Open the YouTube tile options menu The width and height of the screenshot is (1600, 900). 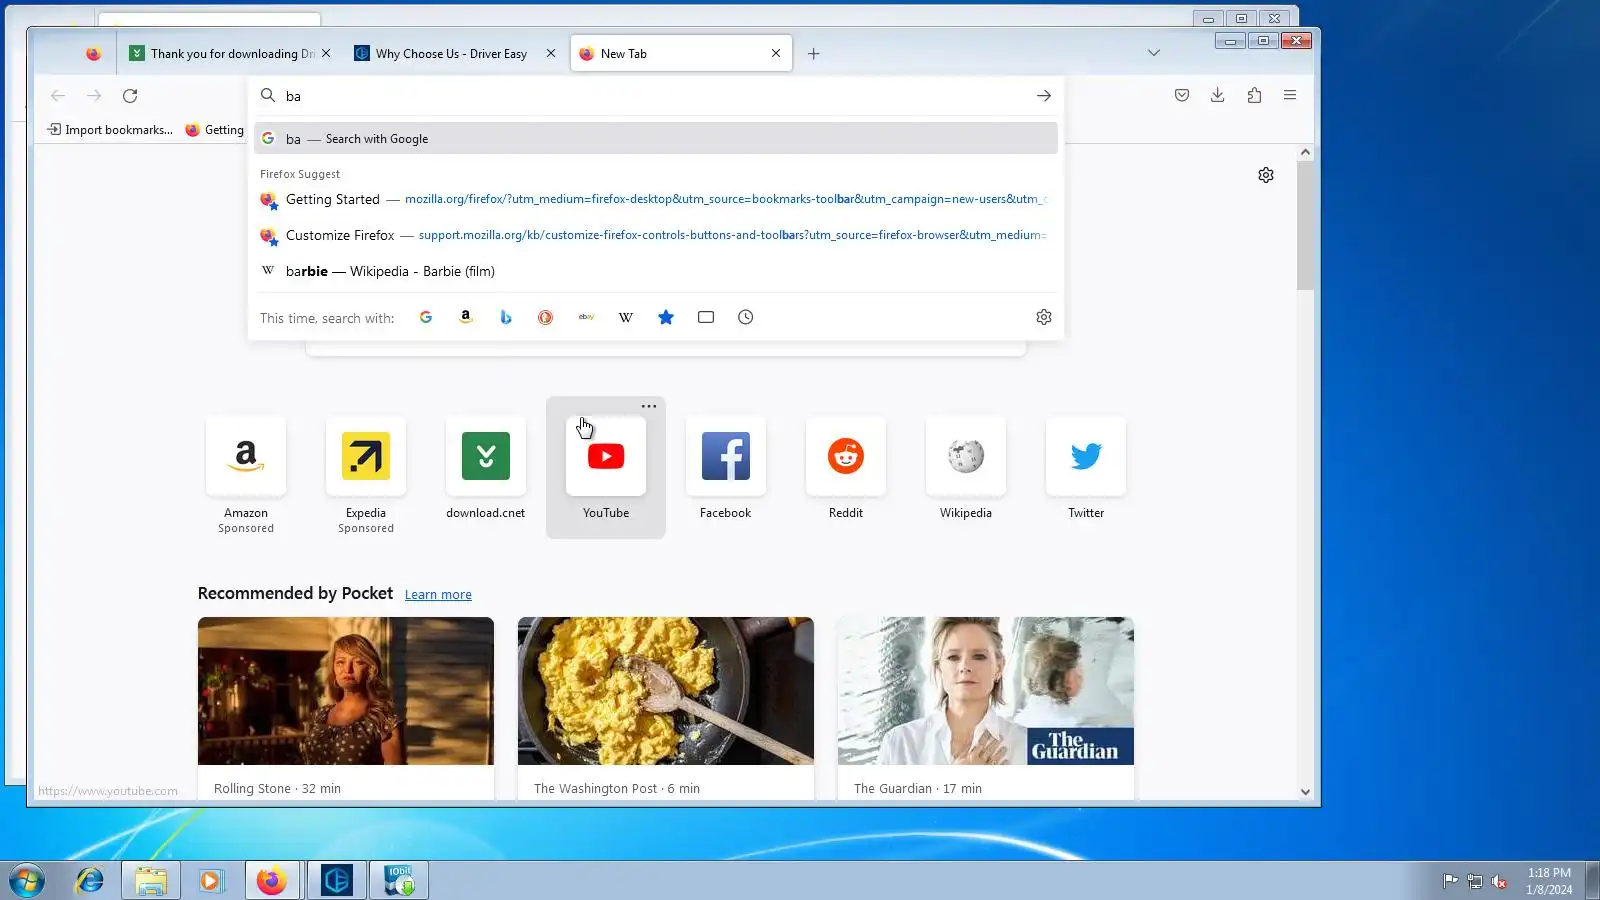click(x=649, y=406)
